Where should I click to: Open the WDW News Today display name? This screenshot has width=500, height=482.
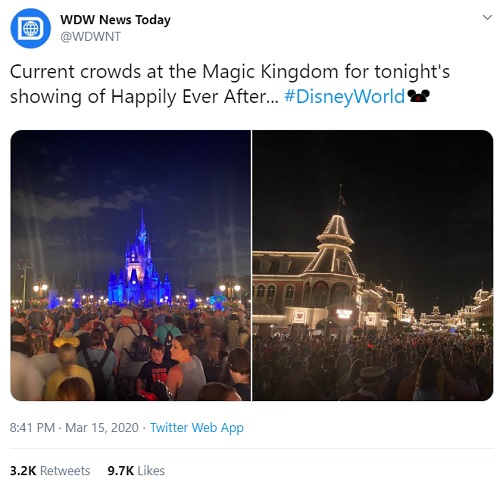pyautogui.click(x=115, y=20)
